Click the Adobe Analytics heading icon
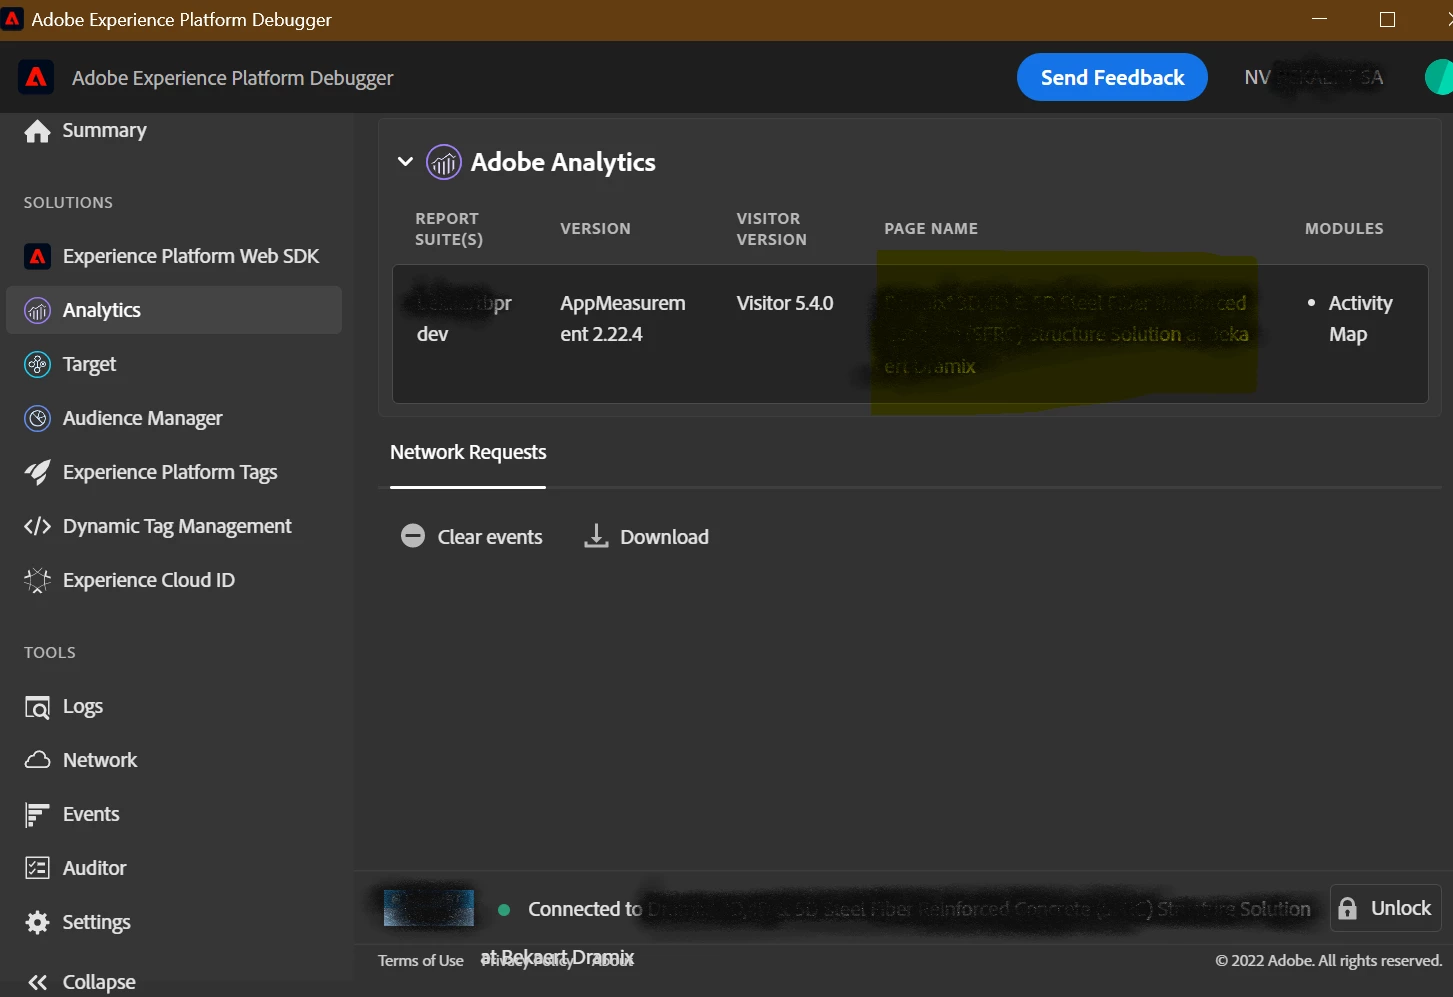 pos(444,162)
